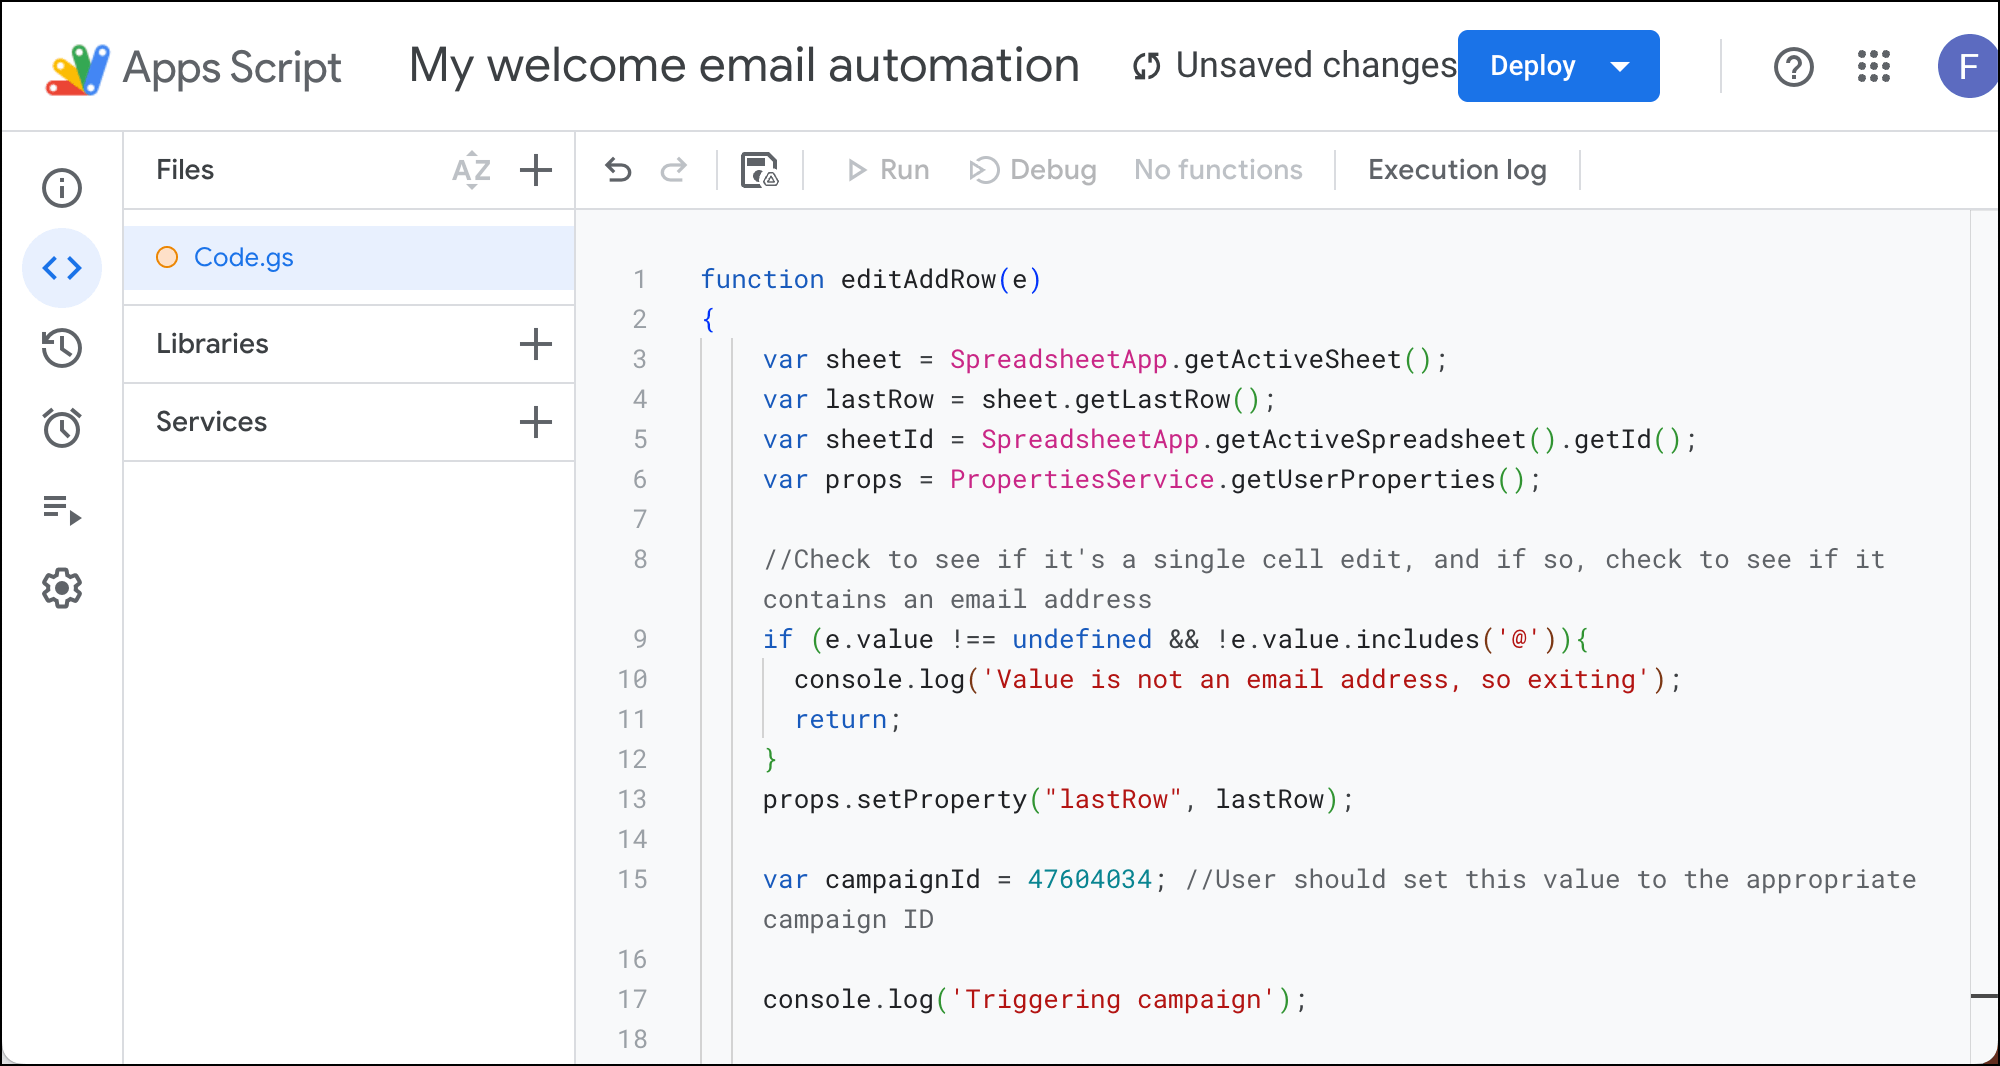
Task: Sort files alphabetically with AZ icon
Action: click(471, 170)
